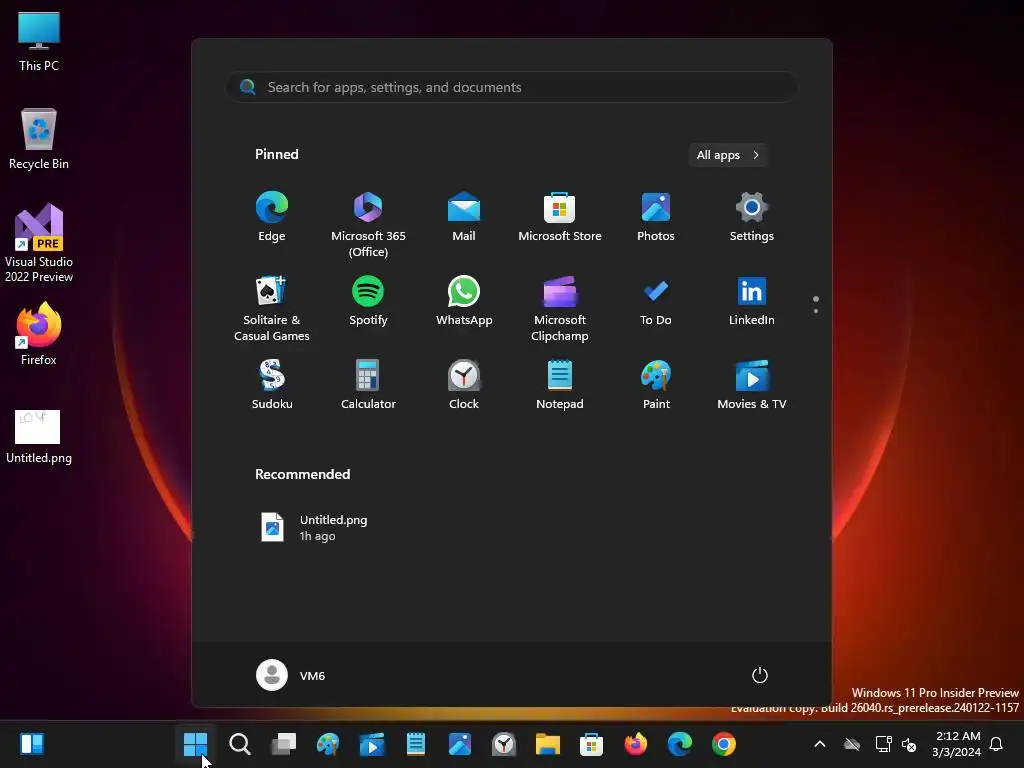This screenshot has width=1024, height=768.
Task: Launch Microsoft 365 (Office) pinned app
Action: point(368,225)
